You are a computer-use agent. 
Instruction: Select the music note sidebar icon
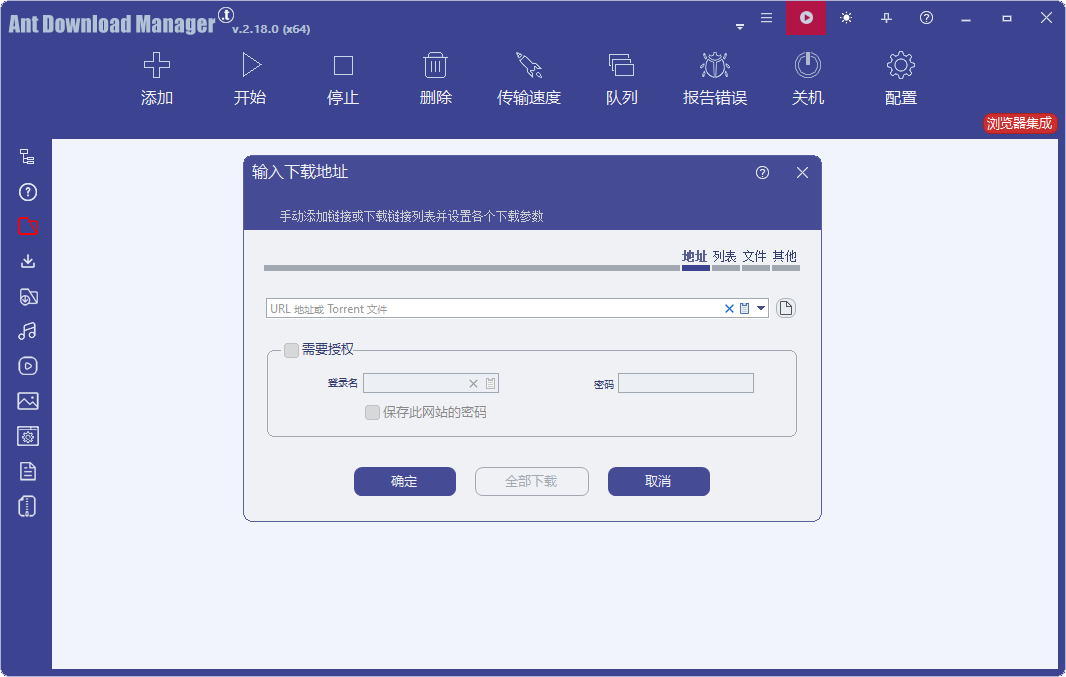27,331
